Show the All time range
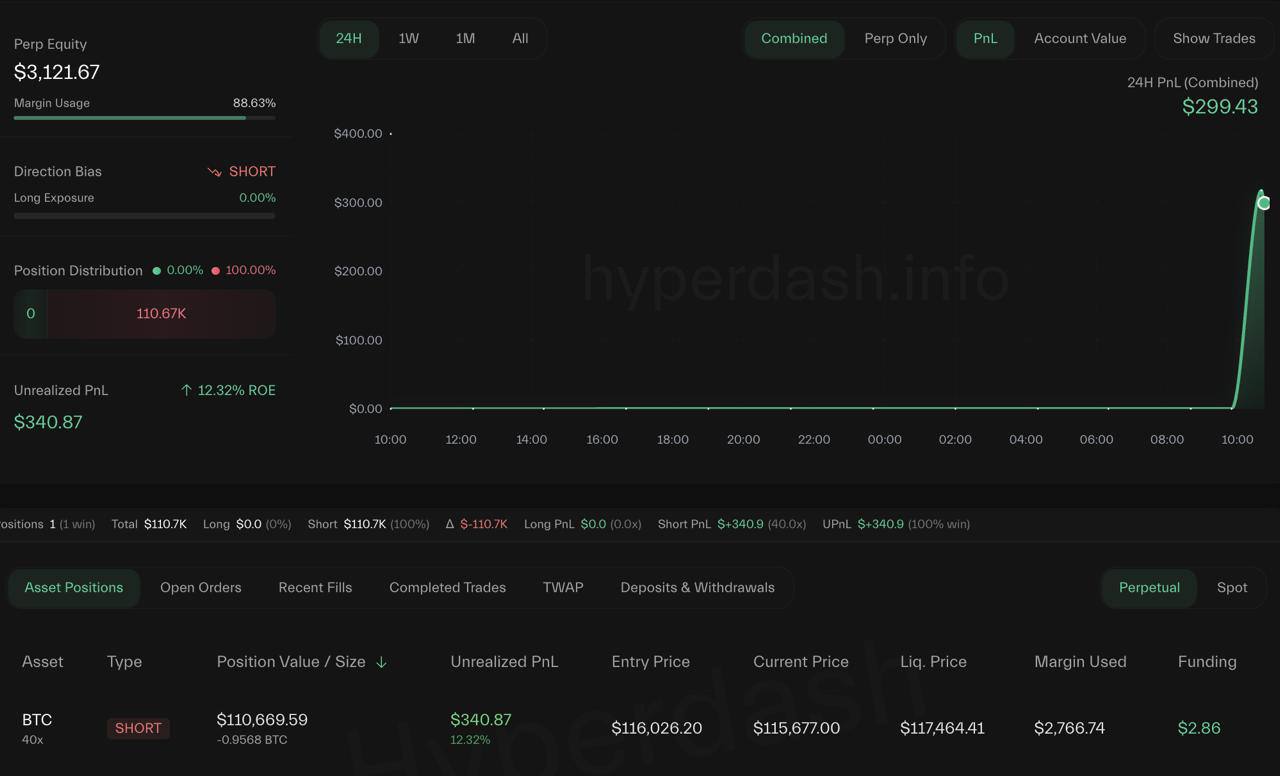 click(x=520, y=38)
